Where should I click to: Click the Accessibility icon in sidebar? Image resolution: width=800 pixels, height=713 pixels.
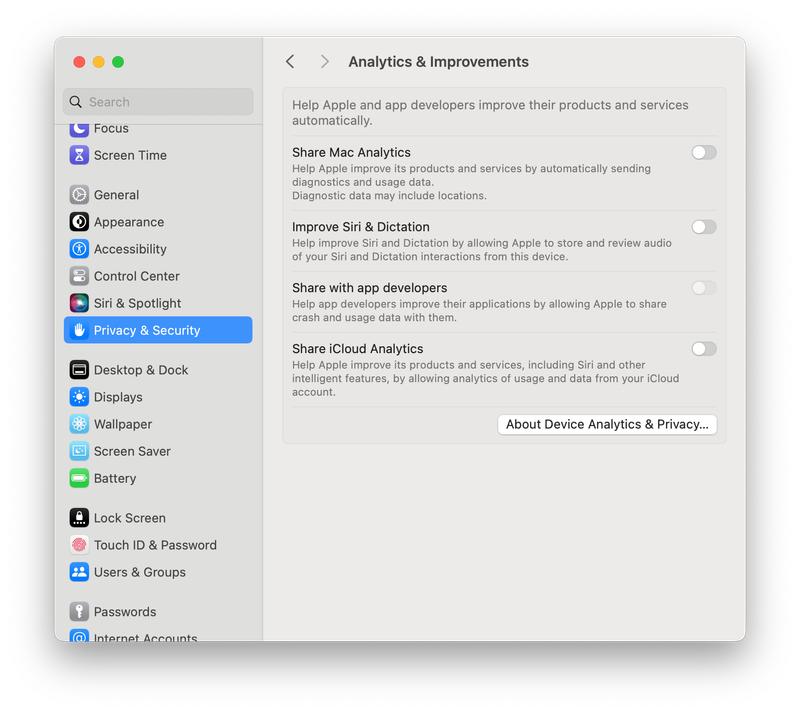pyautogui.click(x=79, y=249)
